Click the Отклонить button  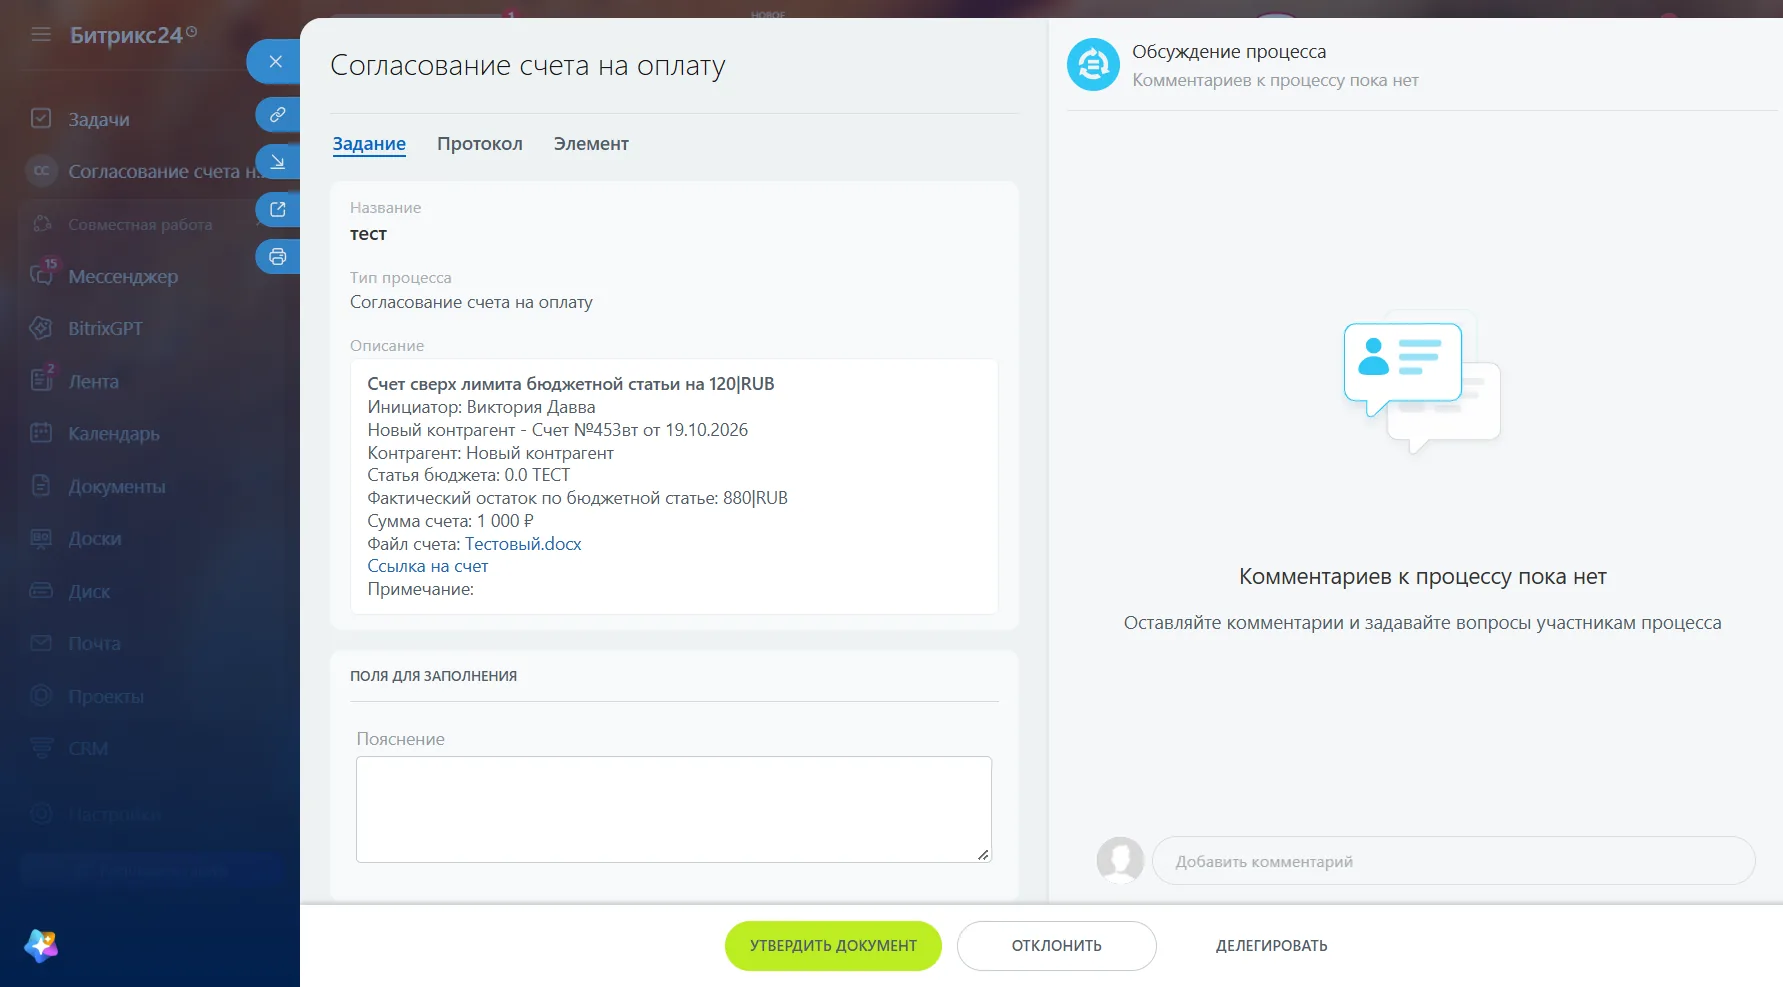(x=1057, y=946)
